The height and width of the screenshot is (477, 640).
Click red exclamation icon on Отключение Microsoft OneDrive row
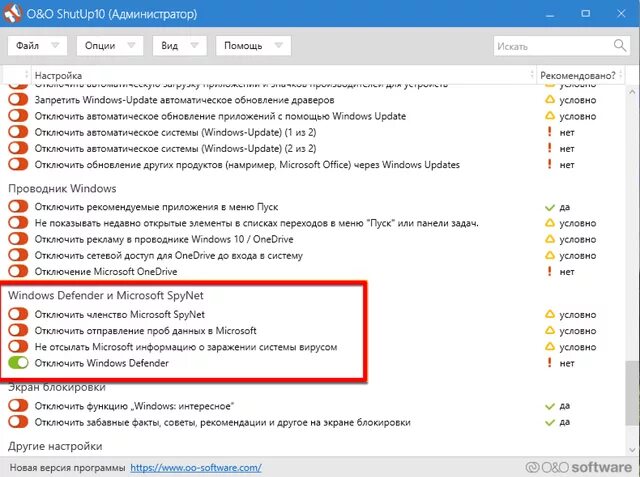click(x=549, y=271)
